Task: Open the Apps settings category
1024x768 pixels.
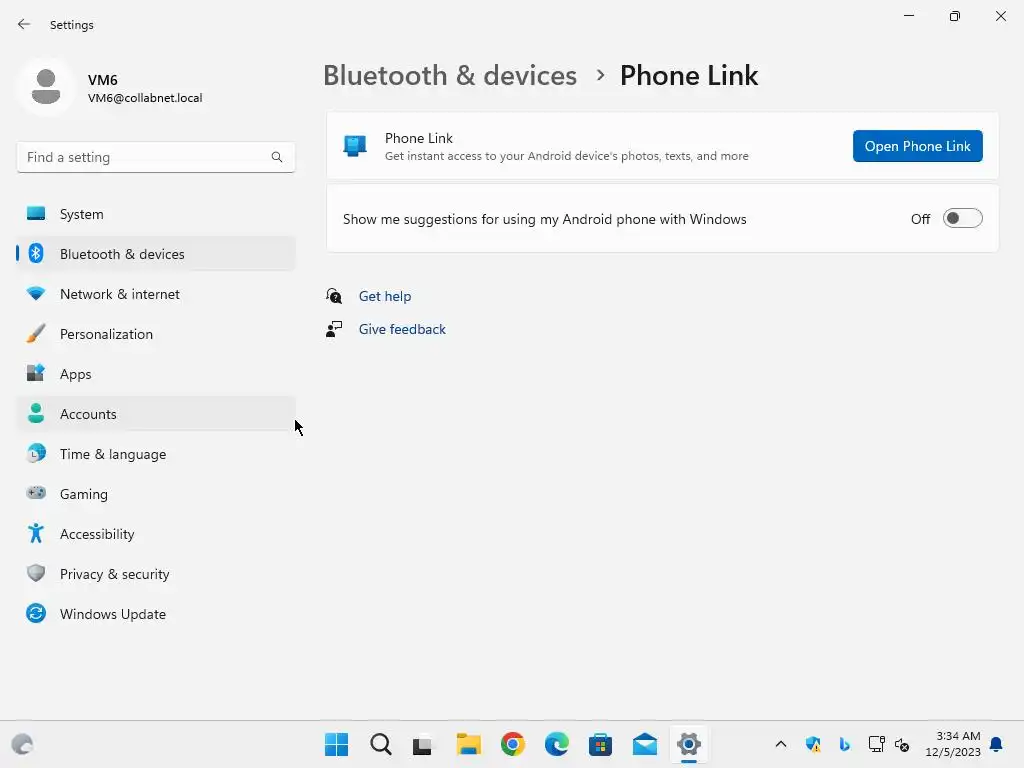Action: point(156,374)
